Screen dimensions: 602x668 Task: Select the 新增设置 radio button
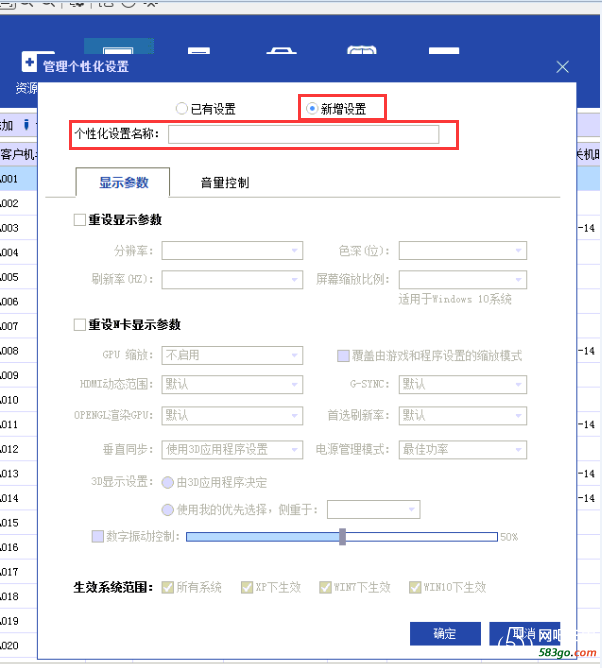pos(313,108)
